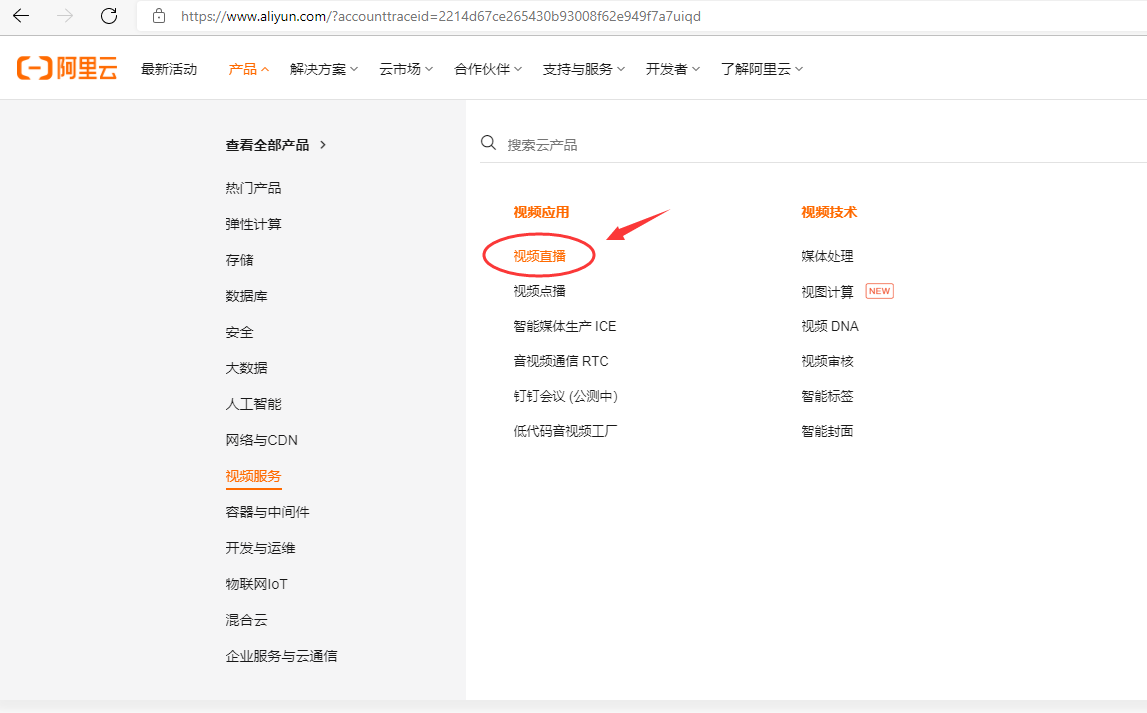Open 视频审核 product link
This screenshot has width=1147, height=713.
827,361
